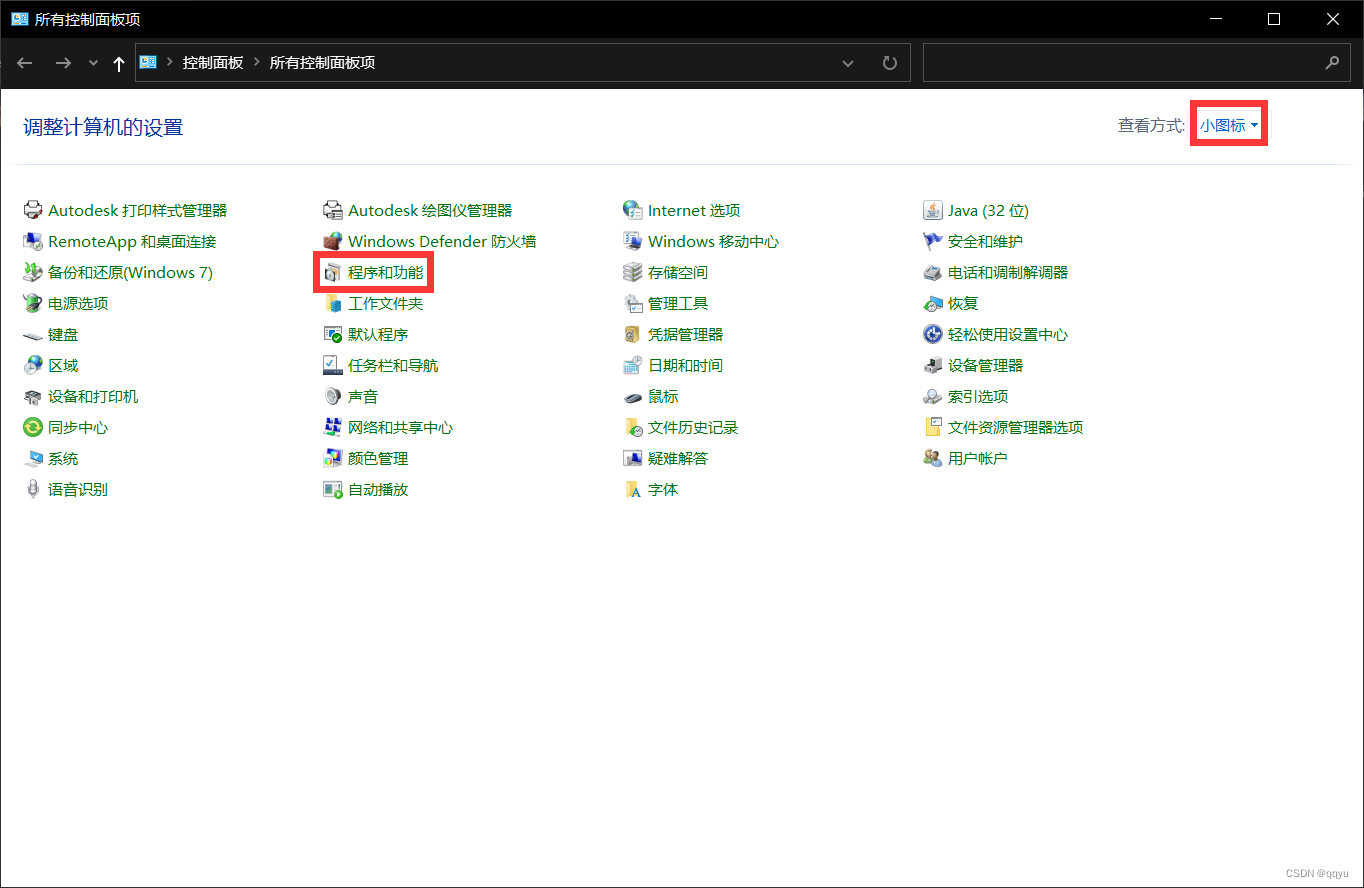
Task: Open the 文件历史记录 link
Action: click(x=693, y=427)
